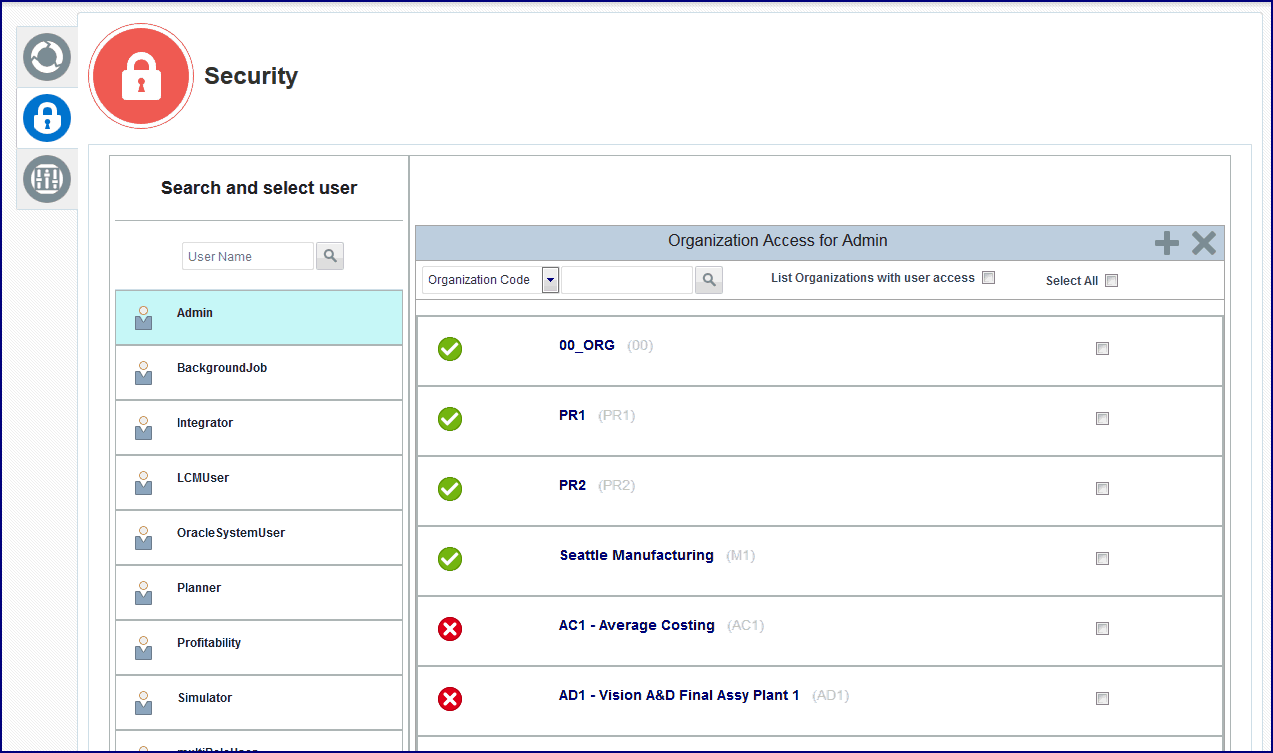This screenshot has height=753, width=1273.
Task: Click the BackgroundJob user avatar icon
Action: coord(144,373)
